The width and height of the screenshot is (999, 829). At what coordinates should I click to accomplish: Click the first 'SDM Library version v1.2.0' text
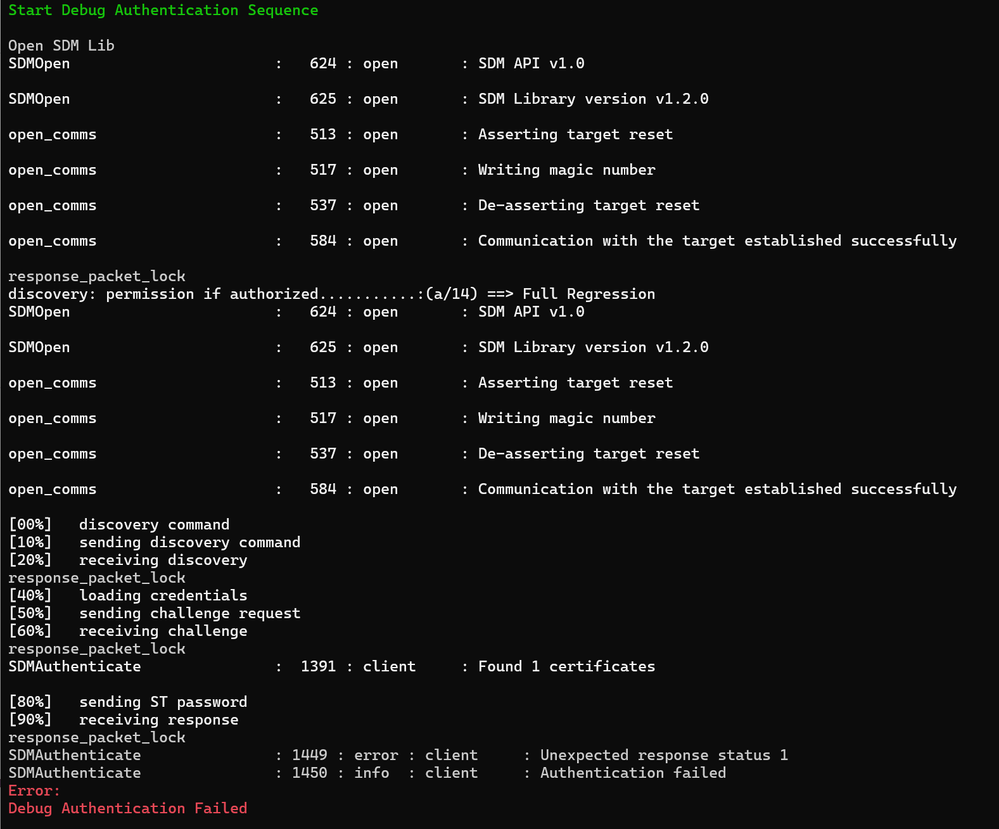[x=593, y=99]
